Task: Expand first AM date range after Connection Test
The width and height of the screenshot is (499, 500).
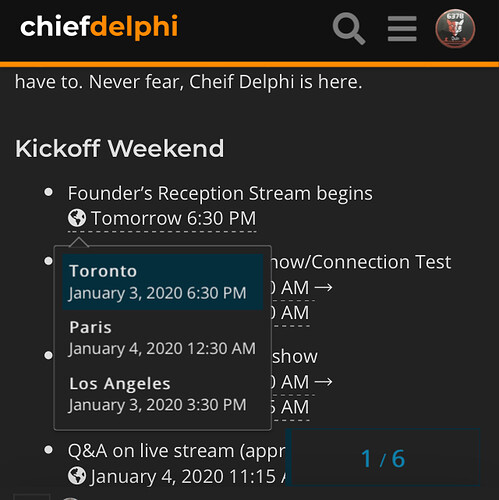Action: pyautogui.click(x=302, y=288)
